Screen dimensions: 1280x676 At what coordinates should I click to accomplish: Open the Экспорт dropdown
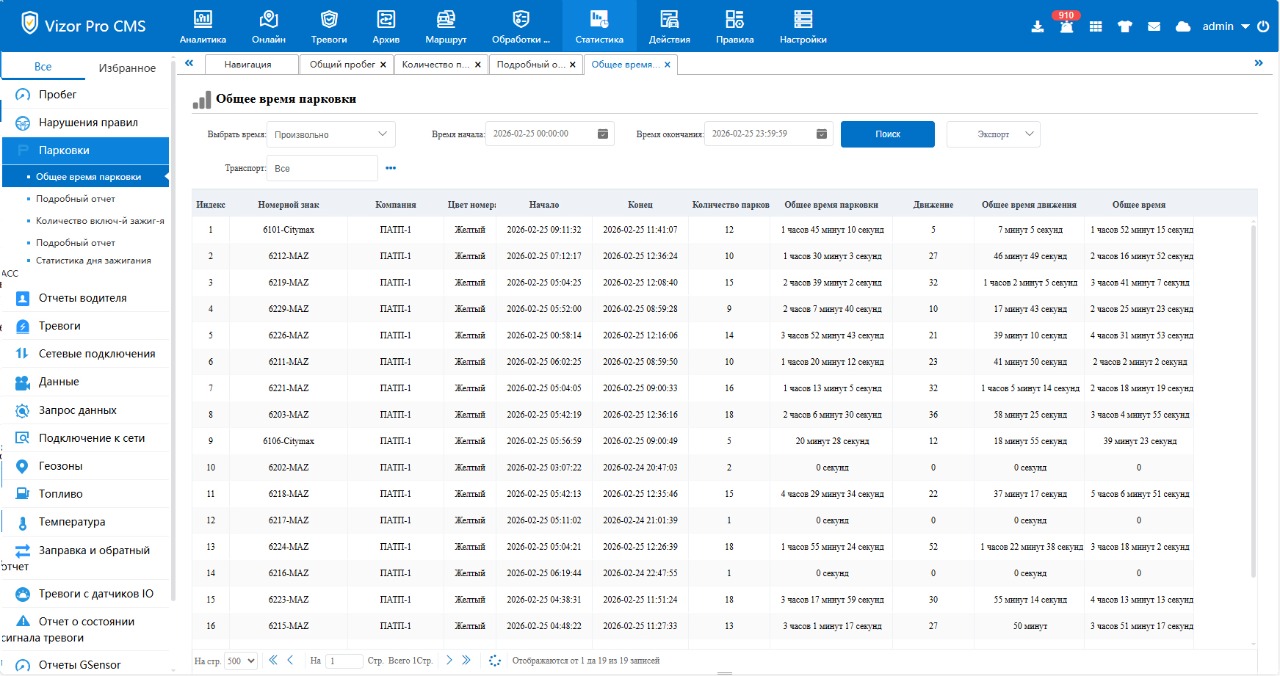tap(993, 134)
